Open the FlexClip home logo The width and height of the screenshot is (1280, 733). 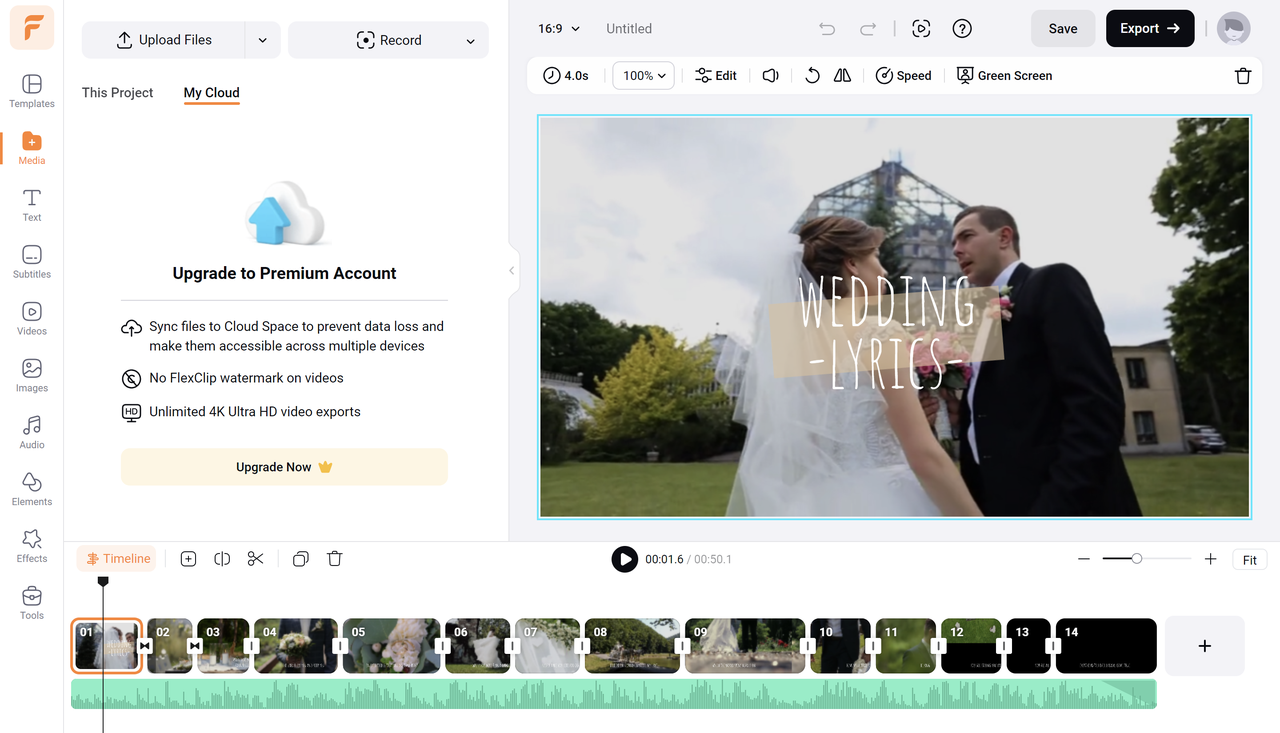pyautogui.click(x=32, y=27)
